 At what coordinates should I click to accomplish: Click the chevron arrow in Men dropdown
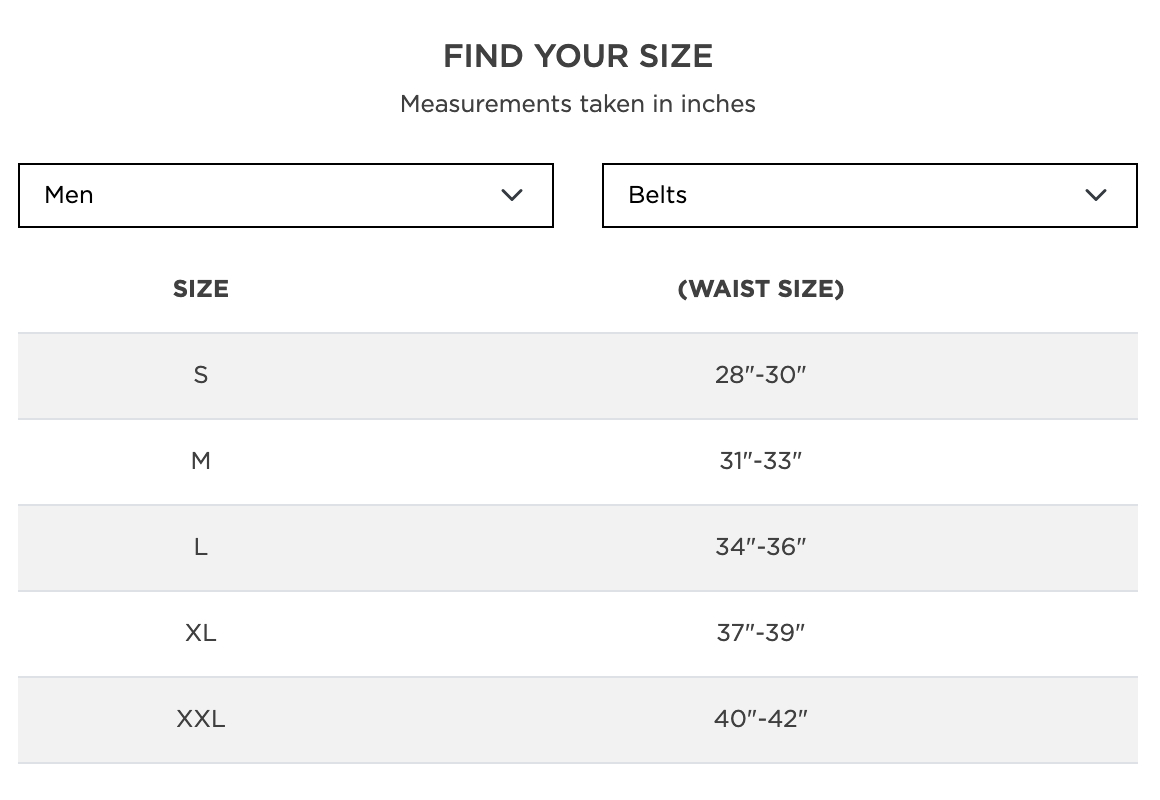click(x=512, y=195)
